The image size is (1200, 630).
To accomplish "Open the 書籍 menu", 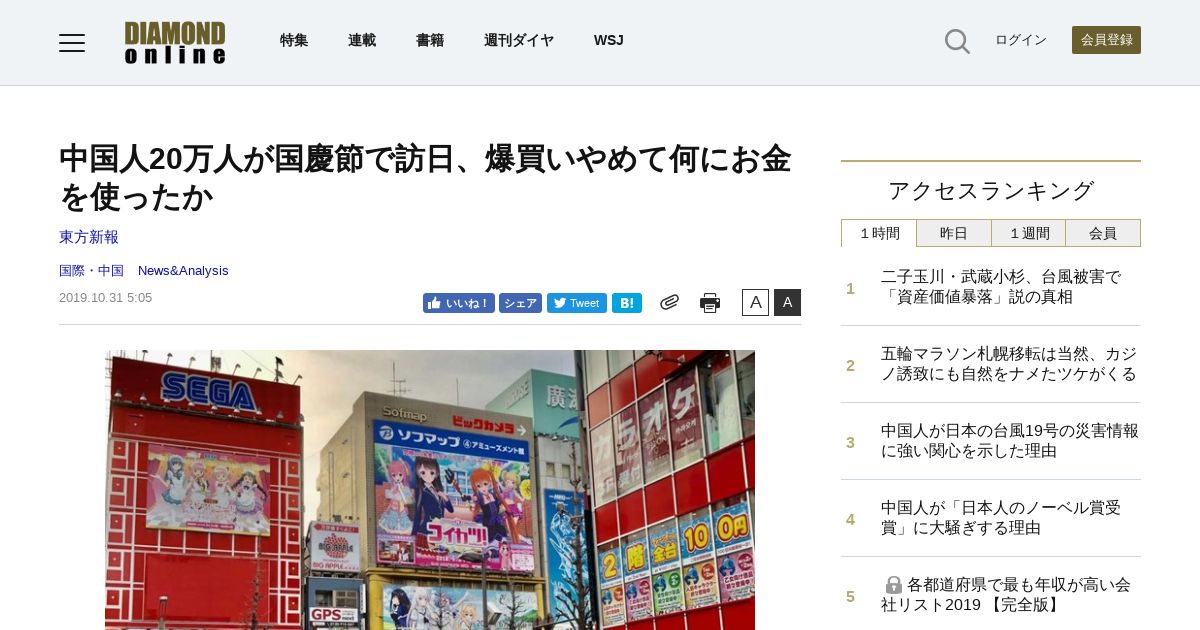I will pos(430,40).
